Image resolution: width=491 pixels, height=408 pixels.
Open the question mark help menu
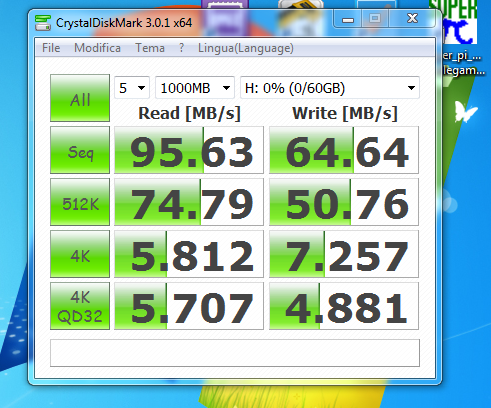[x=181, y=48]
